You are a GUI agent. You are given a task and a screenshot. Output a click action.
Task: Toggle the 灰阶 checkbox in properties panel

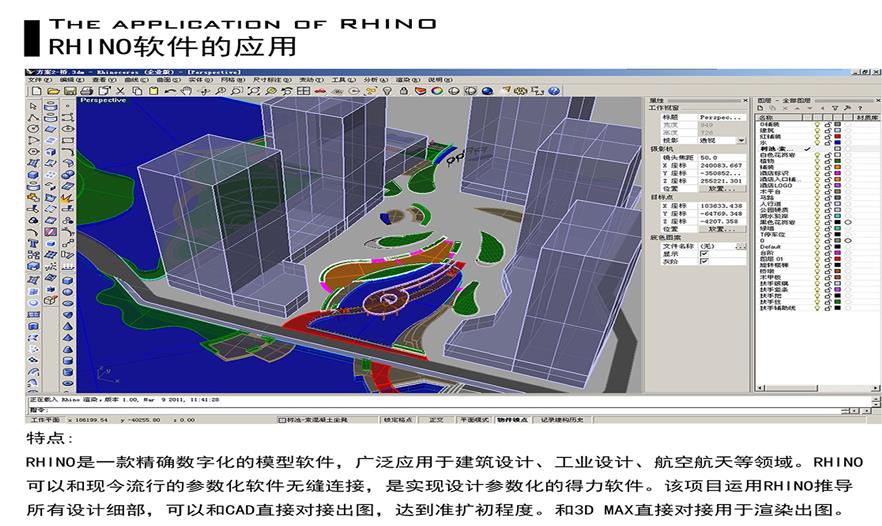704,262
